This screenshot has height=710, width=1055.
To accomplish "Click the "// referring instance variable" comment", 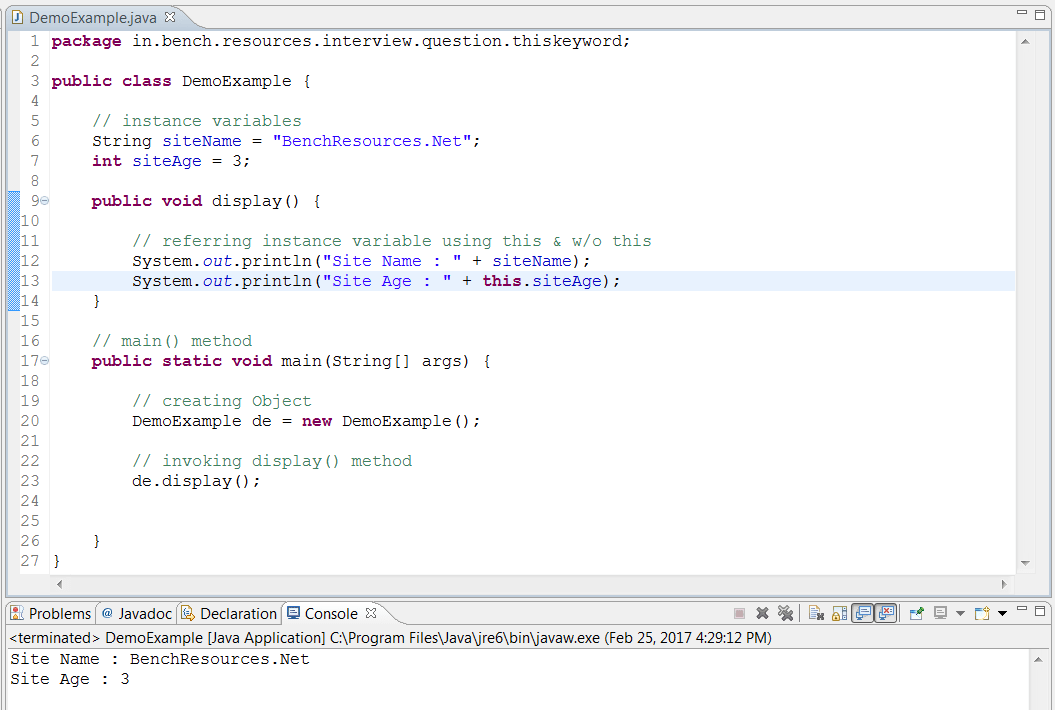I will pos(392,241).
